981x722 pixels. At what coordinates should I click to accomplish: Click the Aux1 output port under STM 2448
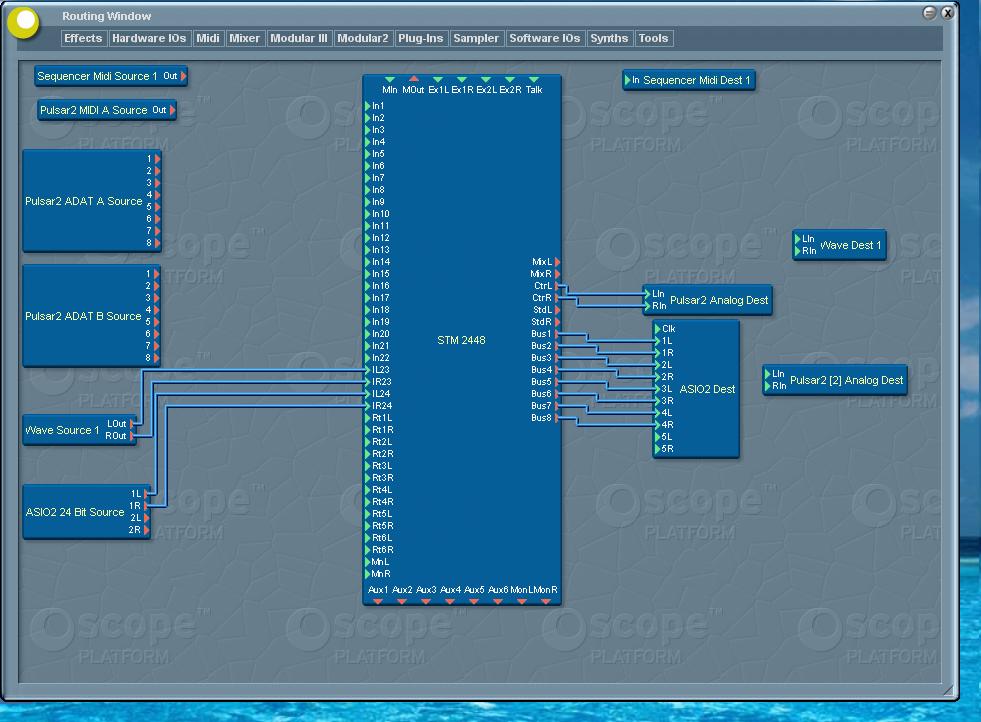pyautogui.click(x=378, y=601)
